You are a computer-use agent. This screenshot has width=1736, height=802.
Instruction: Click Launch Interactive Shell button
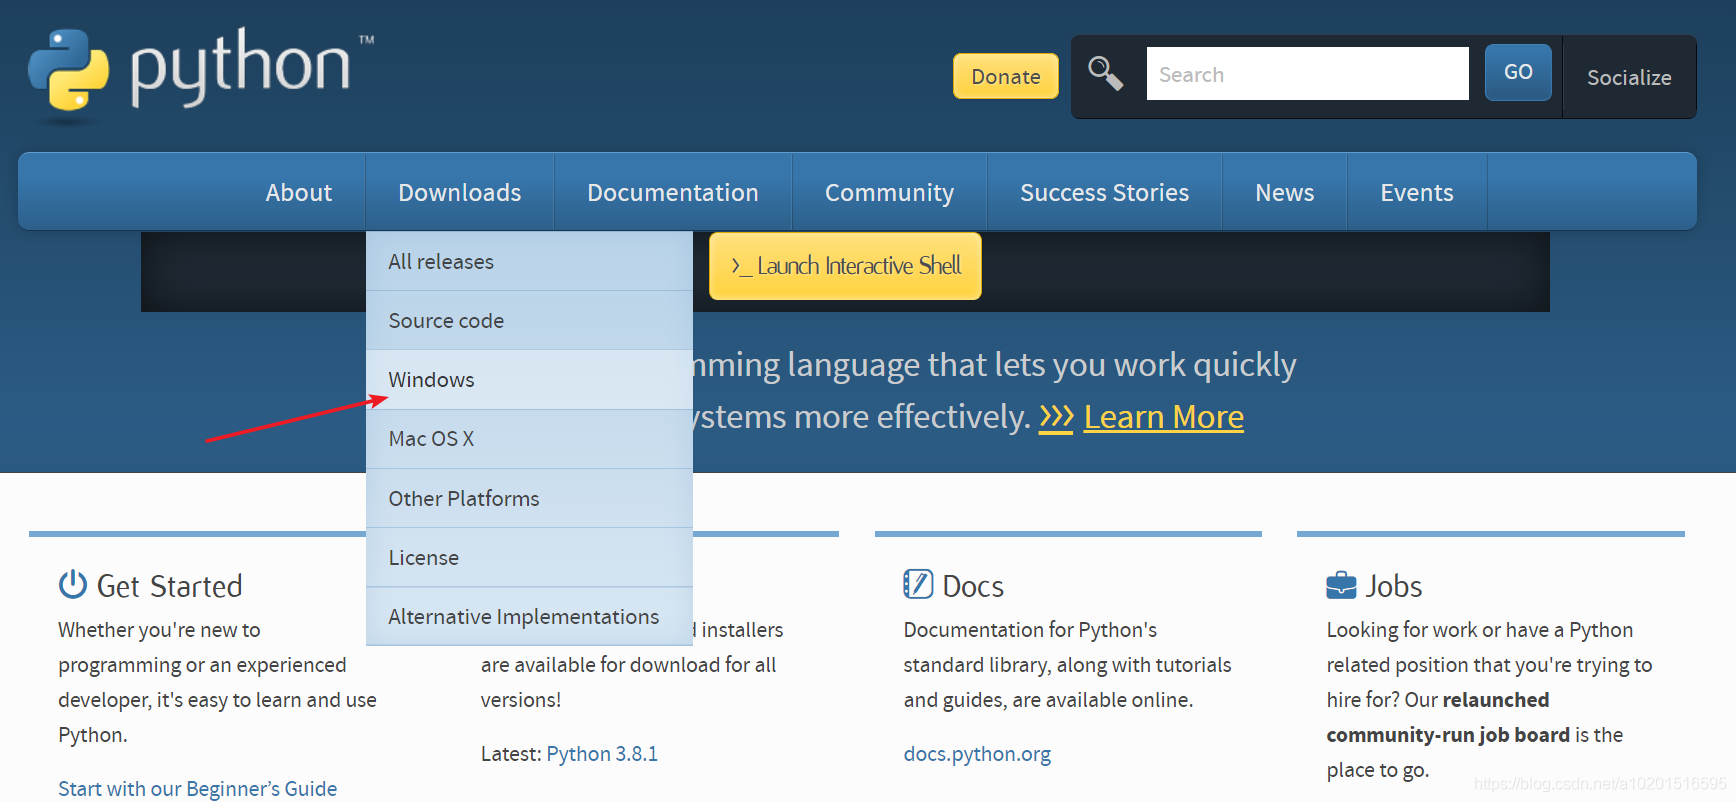coord(845,266)
